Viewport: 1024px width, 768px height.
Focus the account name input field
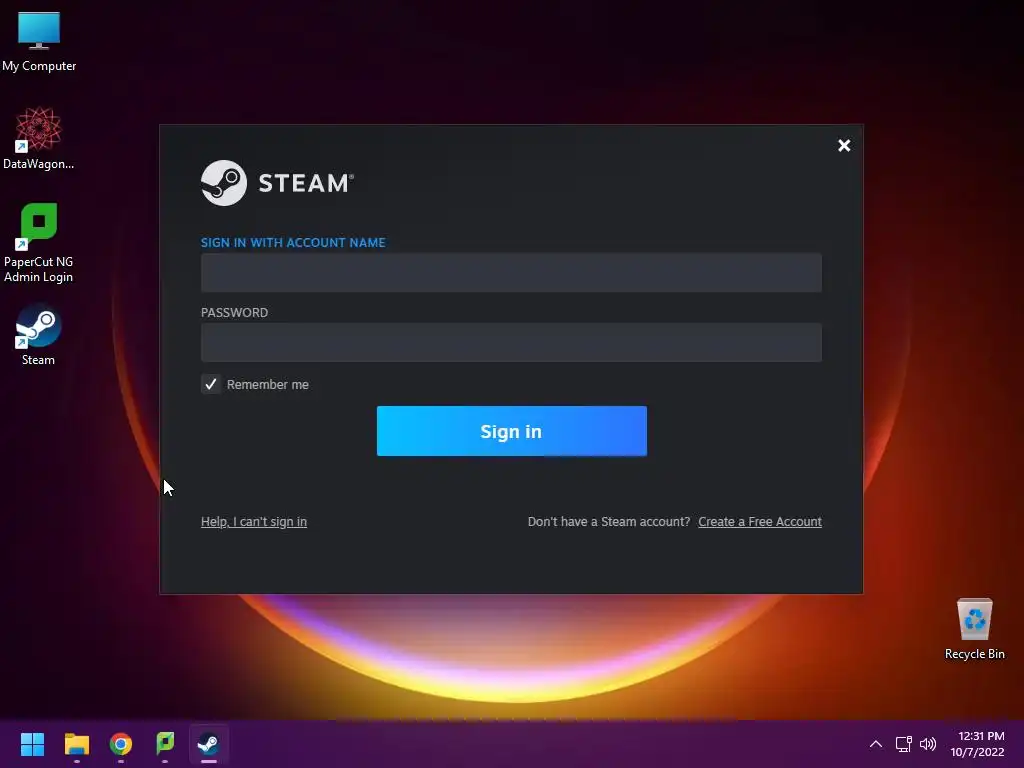[511, 272]
